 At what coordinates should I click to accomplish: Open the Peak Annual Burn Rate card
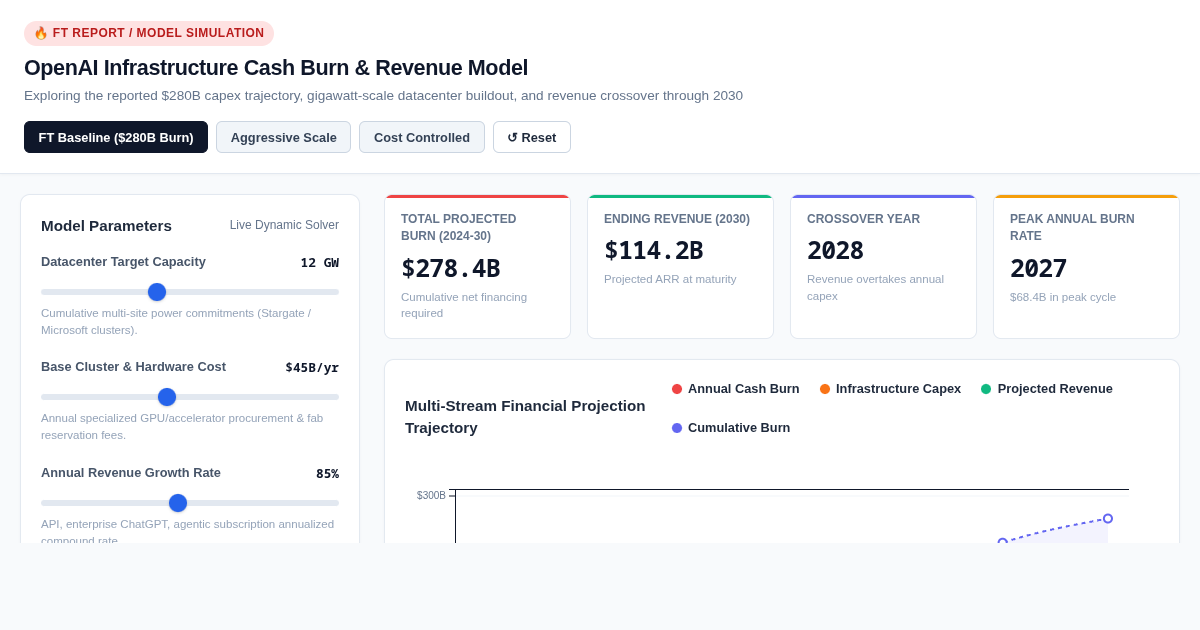(1087, 267)
